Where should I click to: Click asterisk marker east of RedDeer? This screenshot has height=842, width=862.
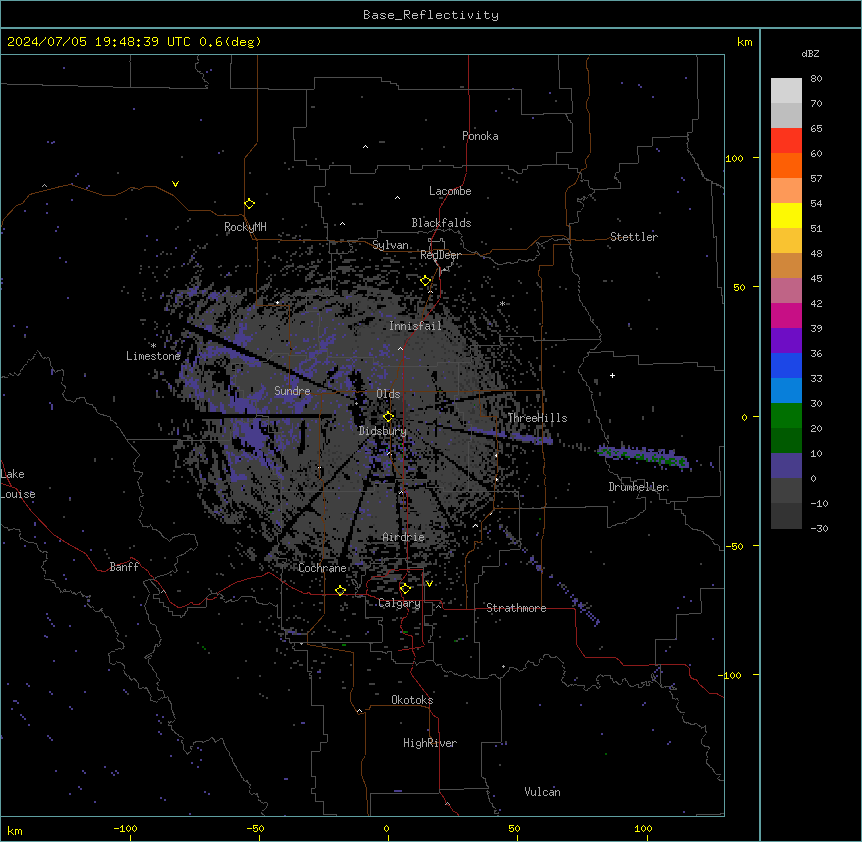[x=502, y=303]
